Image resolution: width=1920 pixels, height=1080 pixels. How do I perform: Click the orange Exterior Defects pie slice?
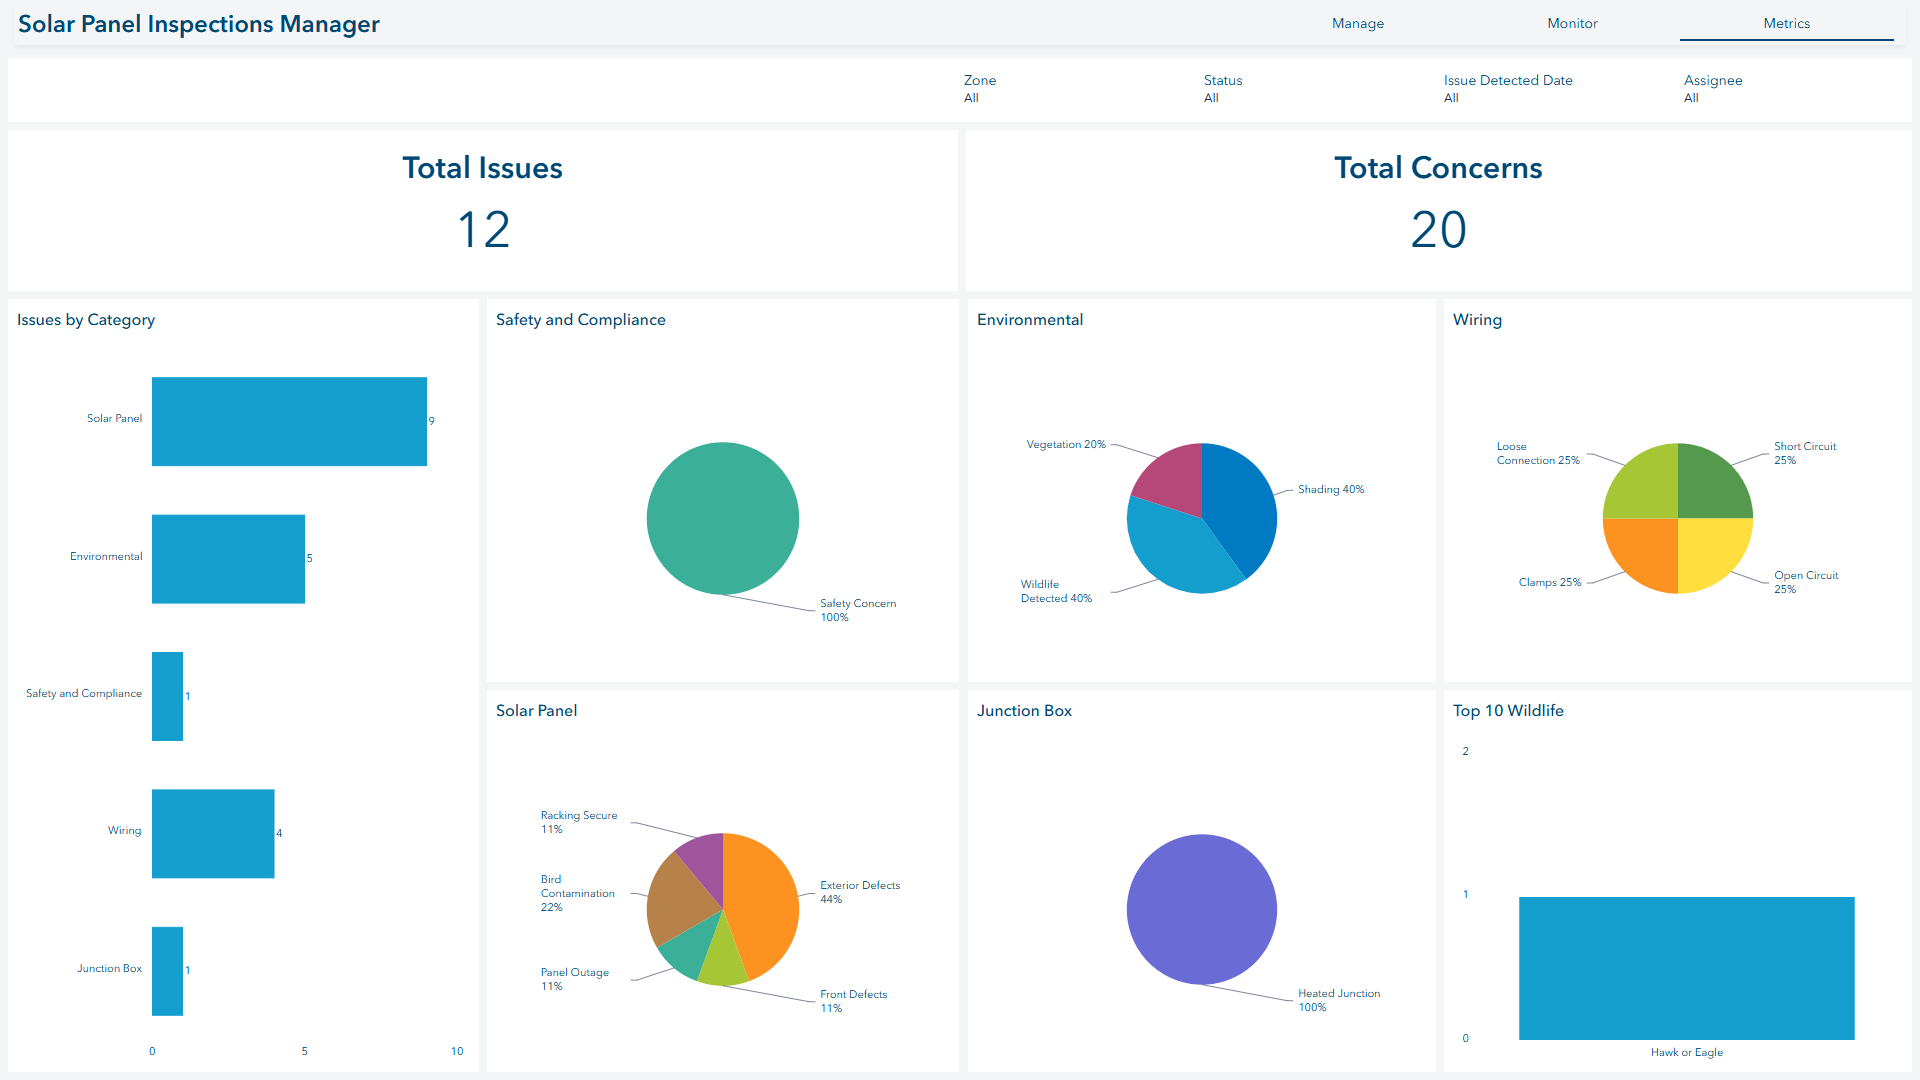(762, 905)
